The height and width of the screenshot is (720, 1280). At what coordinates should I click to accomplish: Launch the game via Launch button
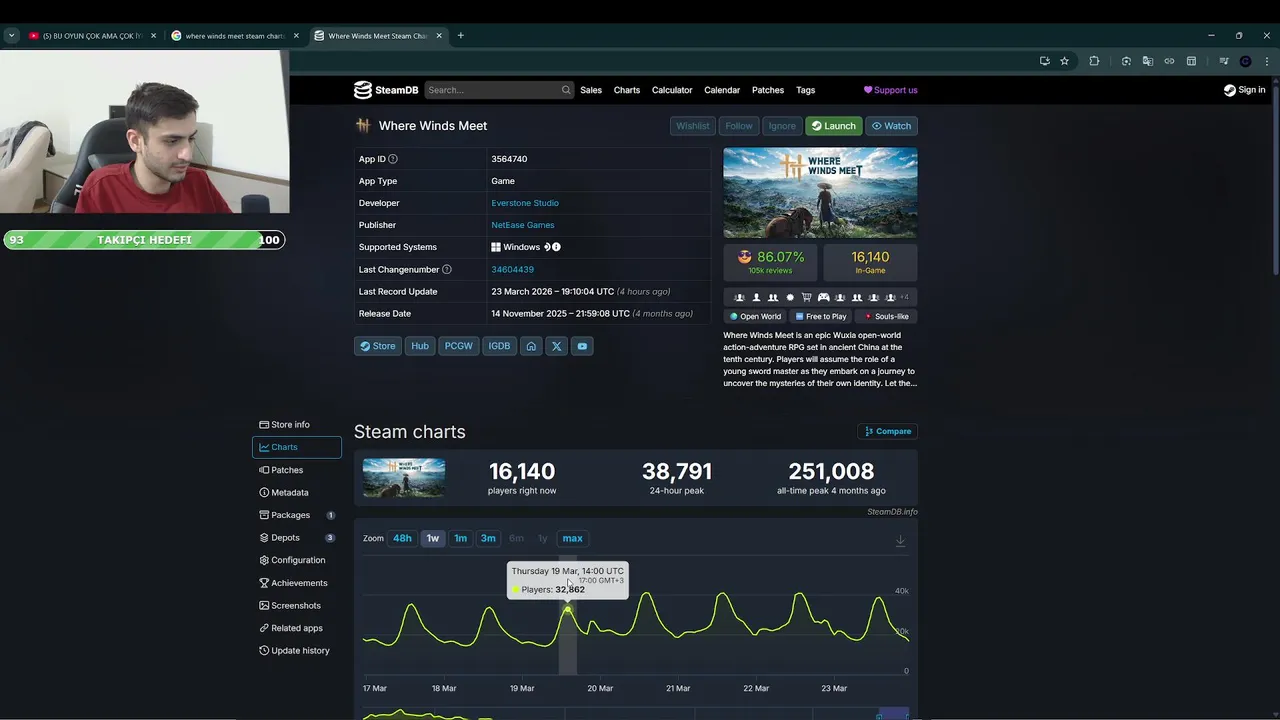coord(833,126)
